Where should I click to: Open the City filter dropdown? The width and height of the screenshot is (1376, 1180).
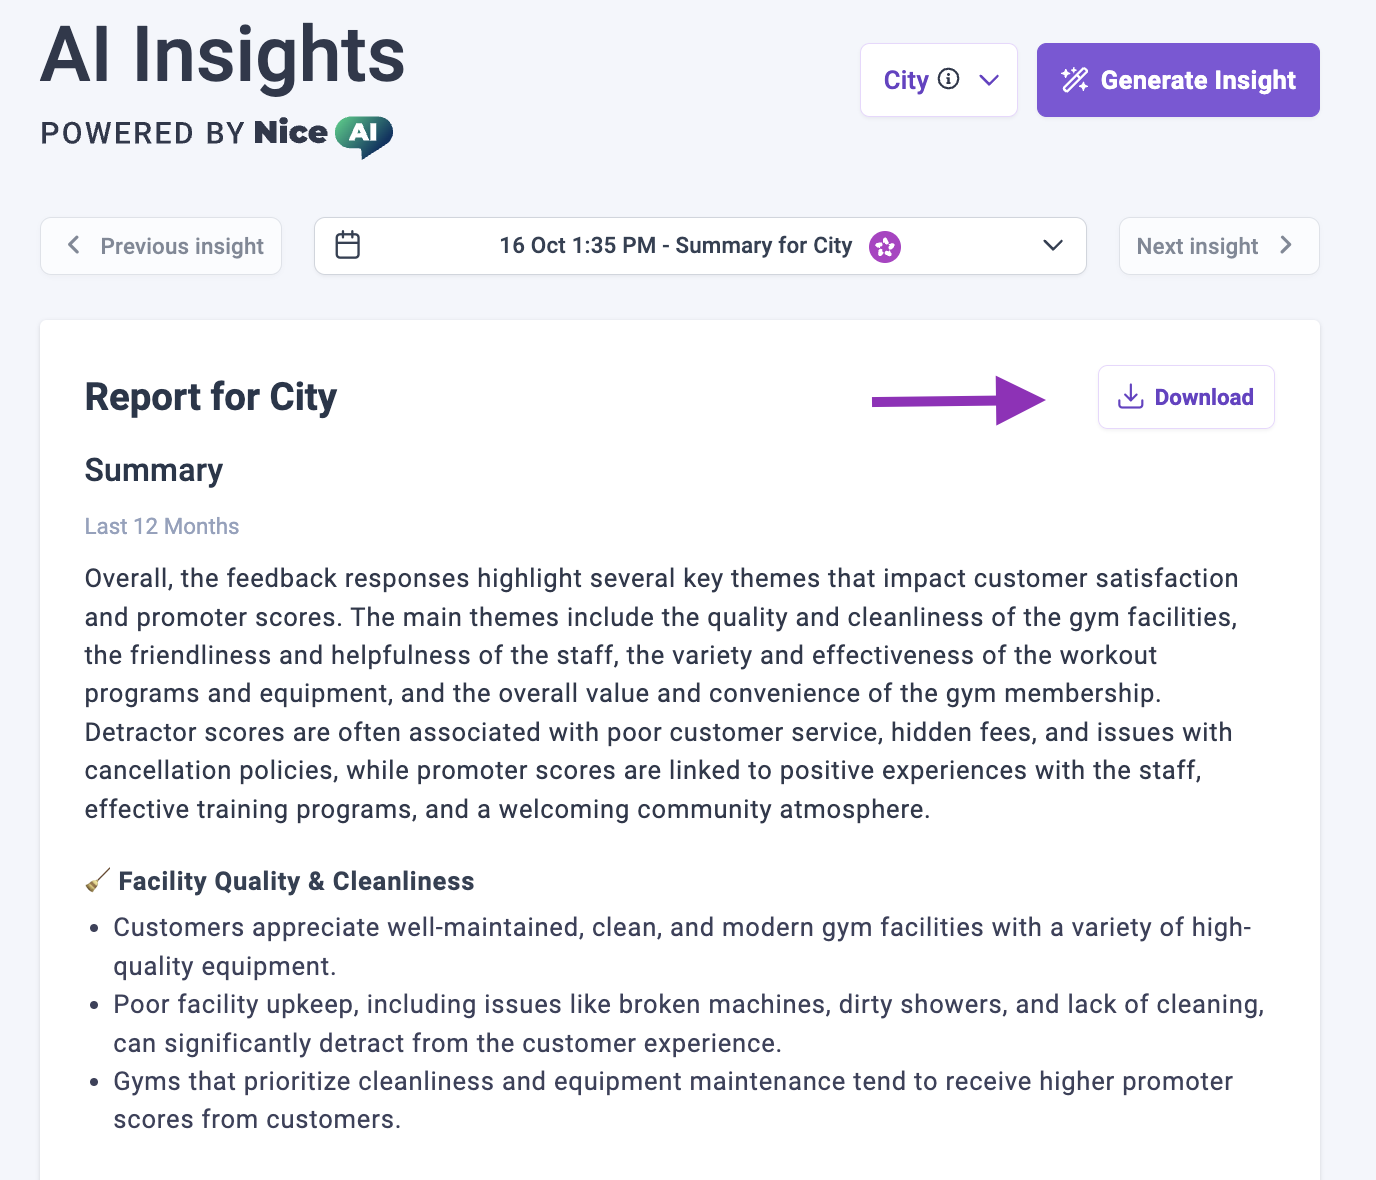[939, 80]
